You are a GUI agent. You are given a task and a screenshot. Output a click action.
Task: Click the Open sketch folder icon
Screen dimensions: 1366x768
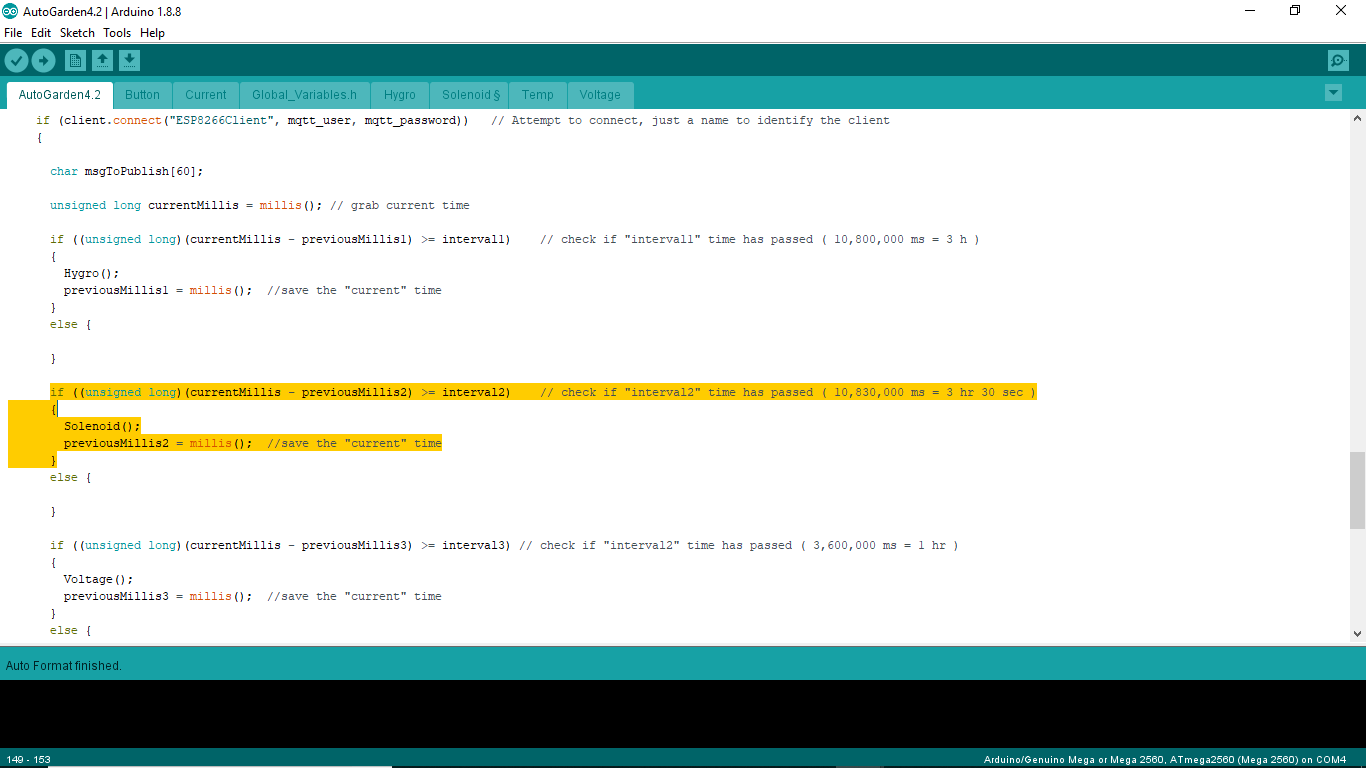(102, 60)
